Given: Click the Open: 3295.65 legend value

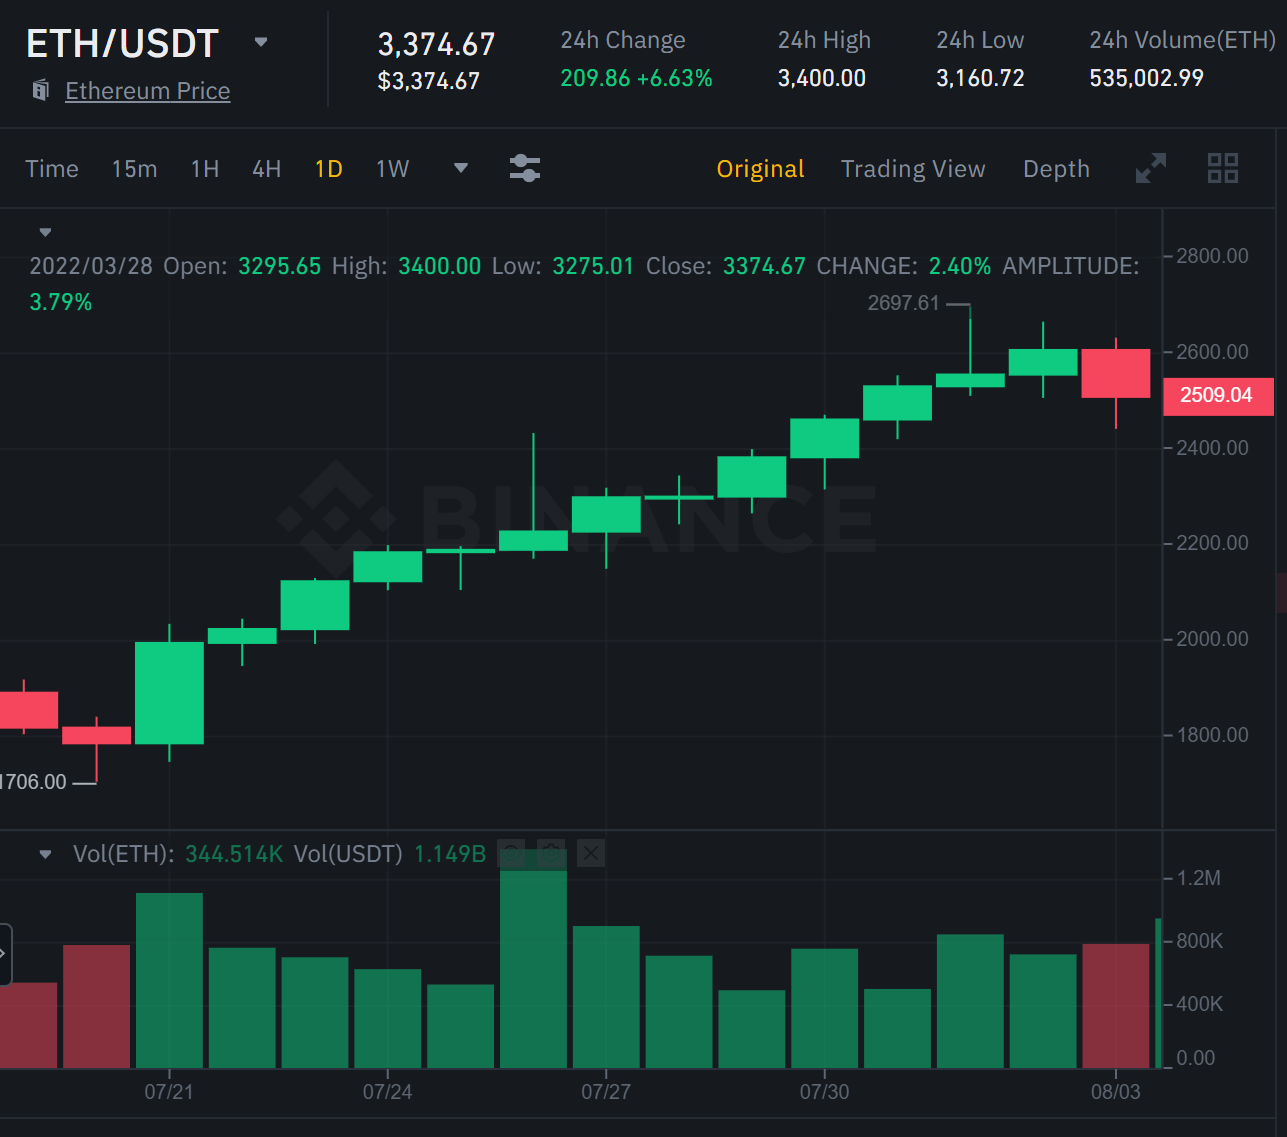Looking at the screenshot, I should tap(280, 266).
